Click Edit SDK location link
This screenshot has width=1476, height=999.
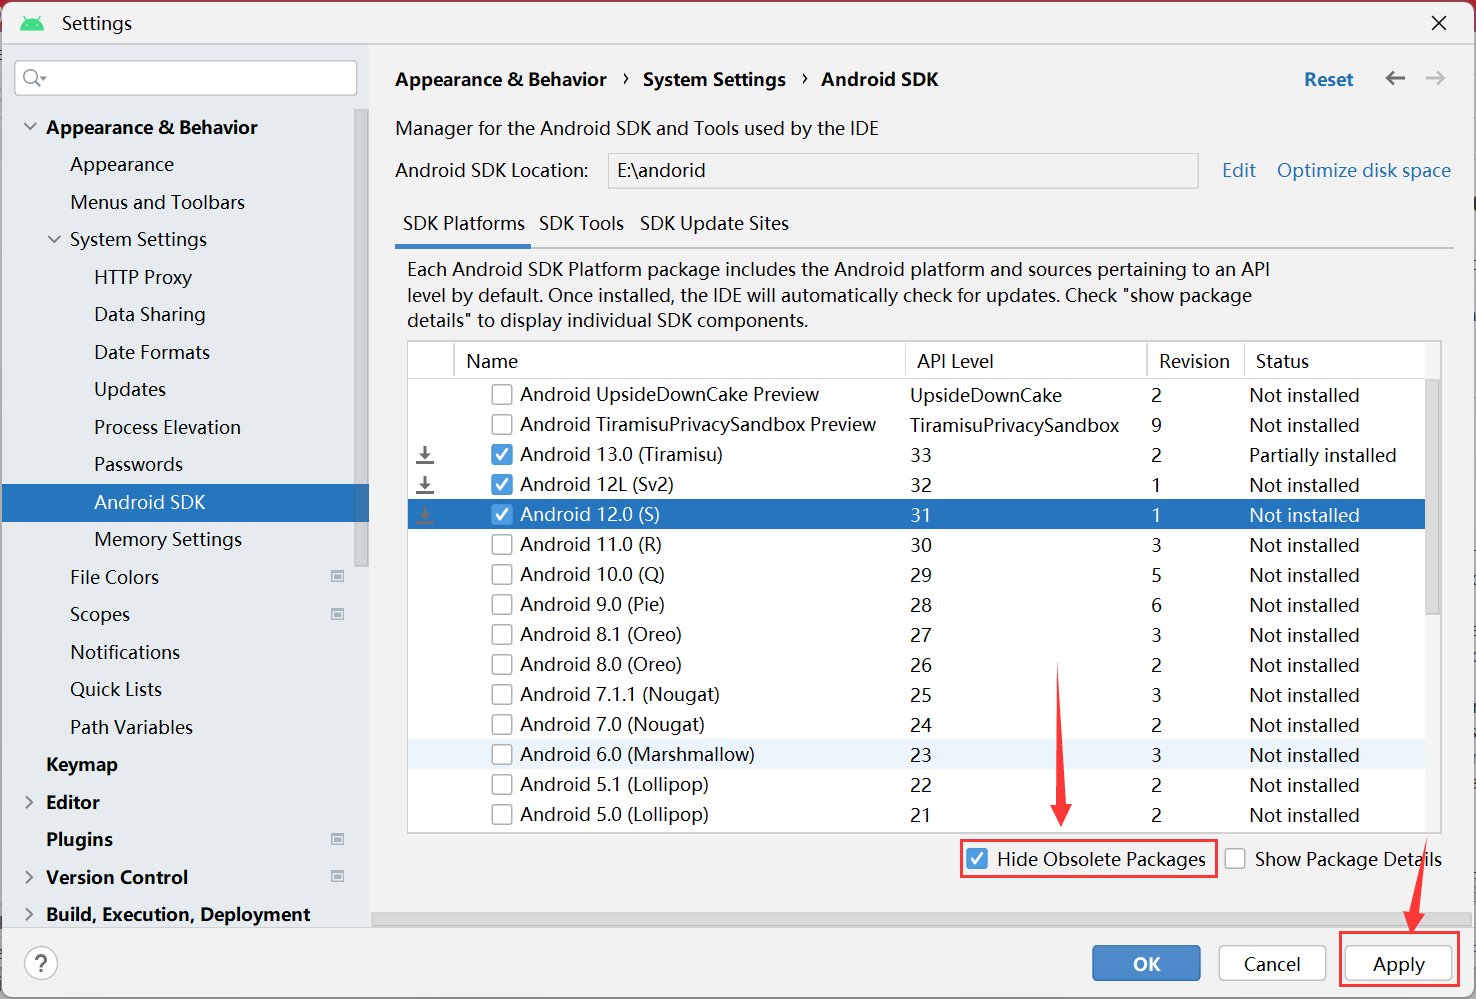(1239, 170)
